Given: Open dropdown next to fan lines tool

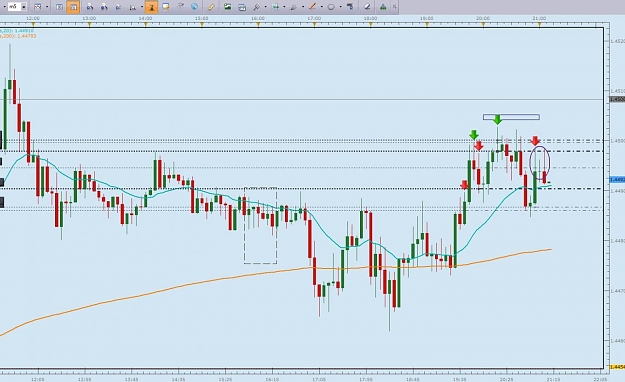Looking at the screenshot, I should click(303, 7).
